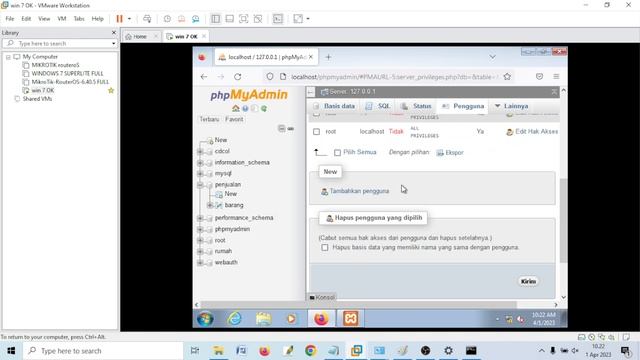The image size is (640, 360).
Task: Bookmark this page with the star icon
Action: (x=507, y=77)
